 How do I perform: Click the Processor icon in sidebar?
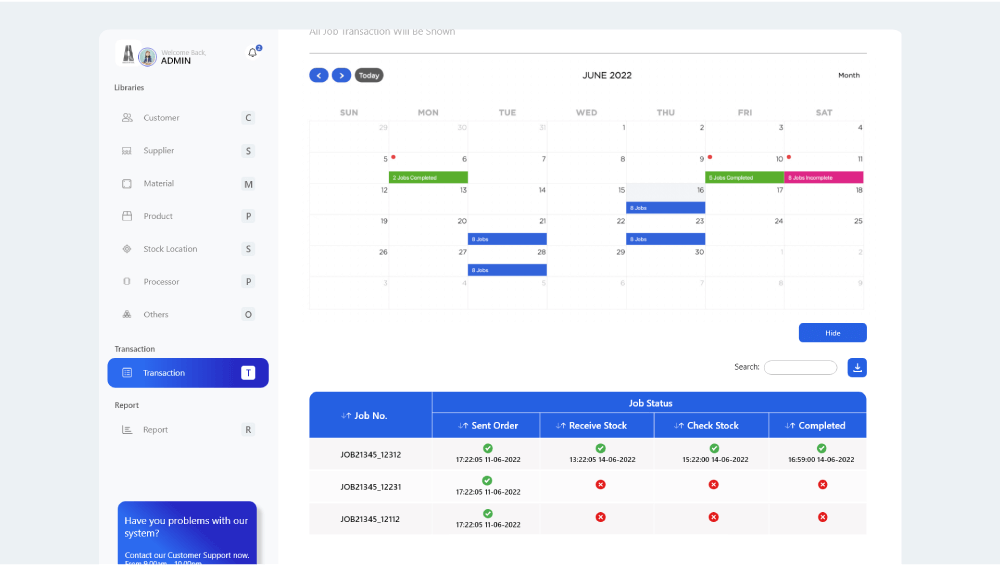point(127,282)
